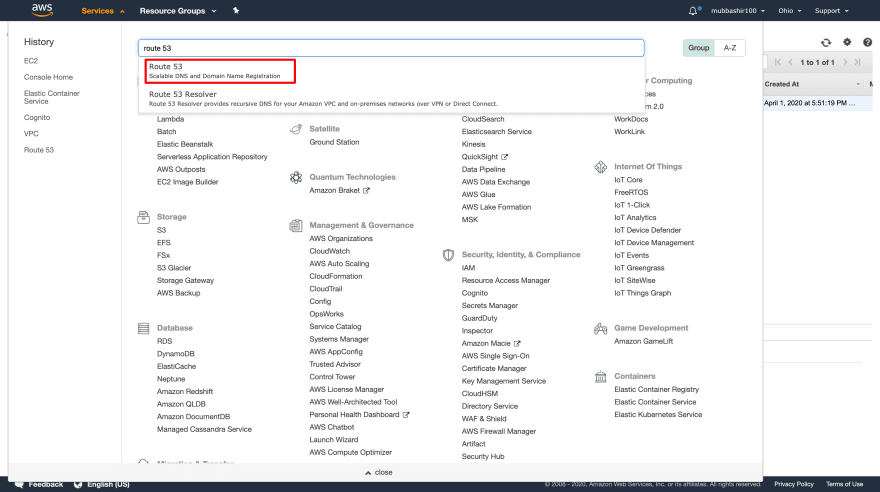Click the Management & Governance icon
The width and height of the screenshot is (880, 492).
(296, 226)
